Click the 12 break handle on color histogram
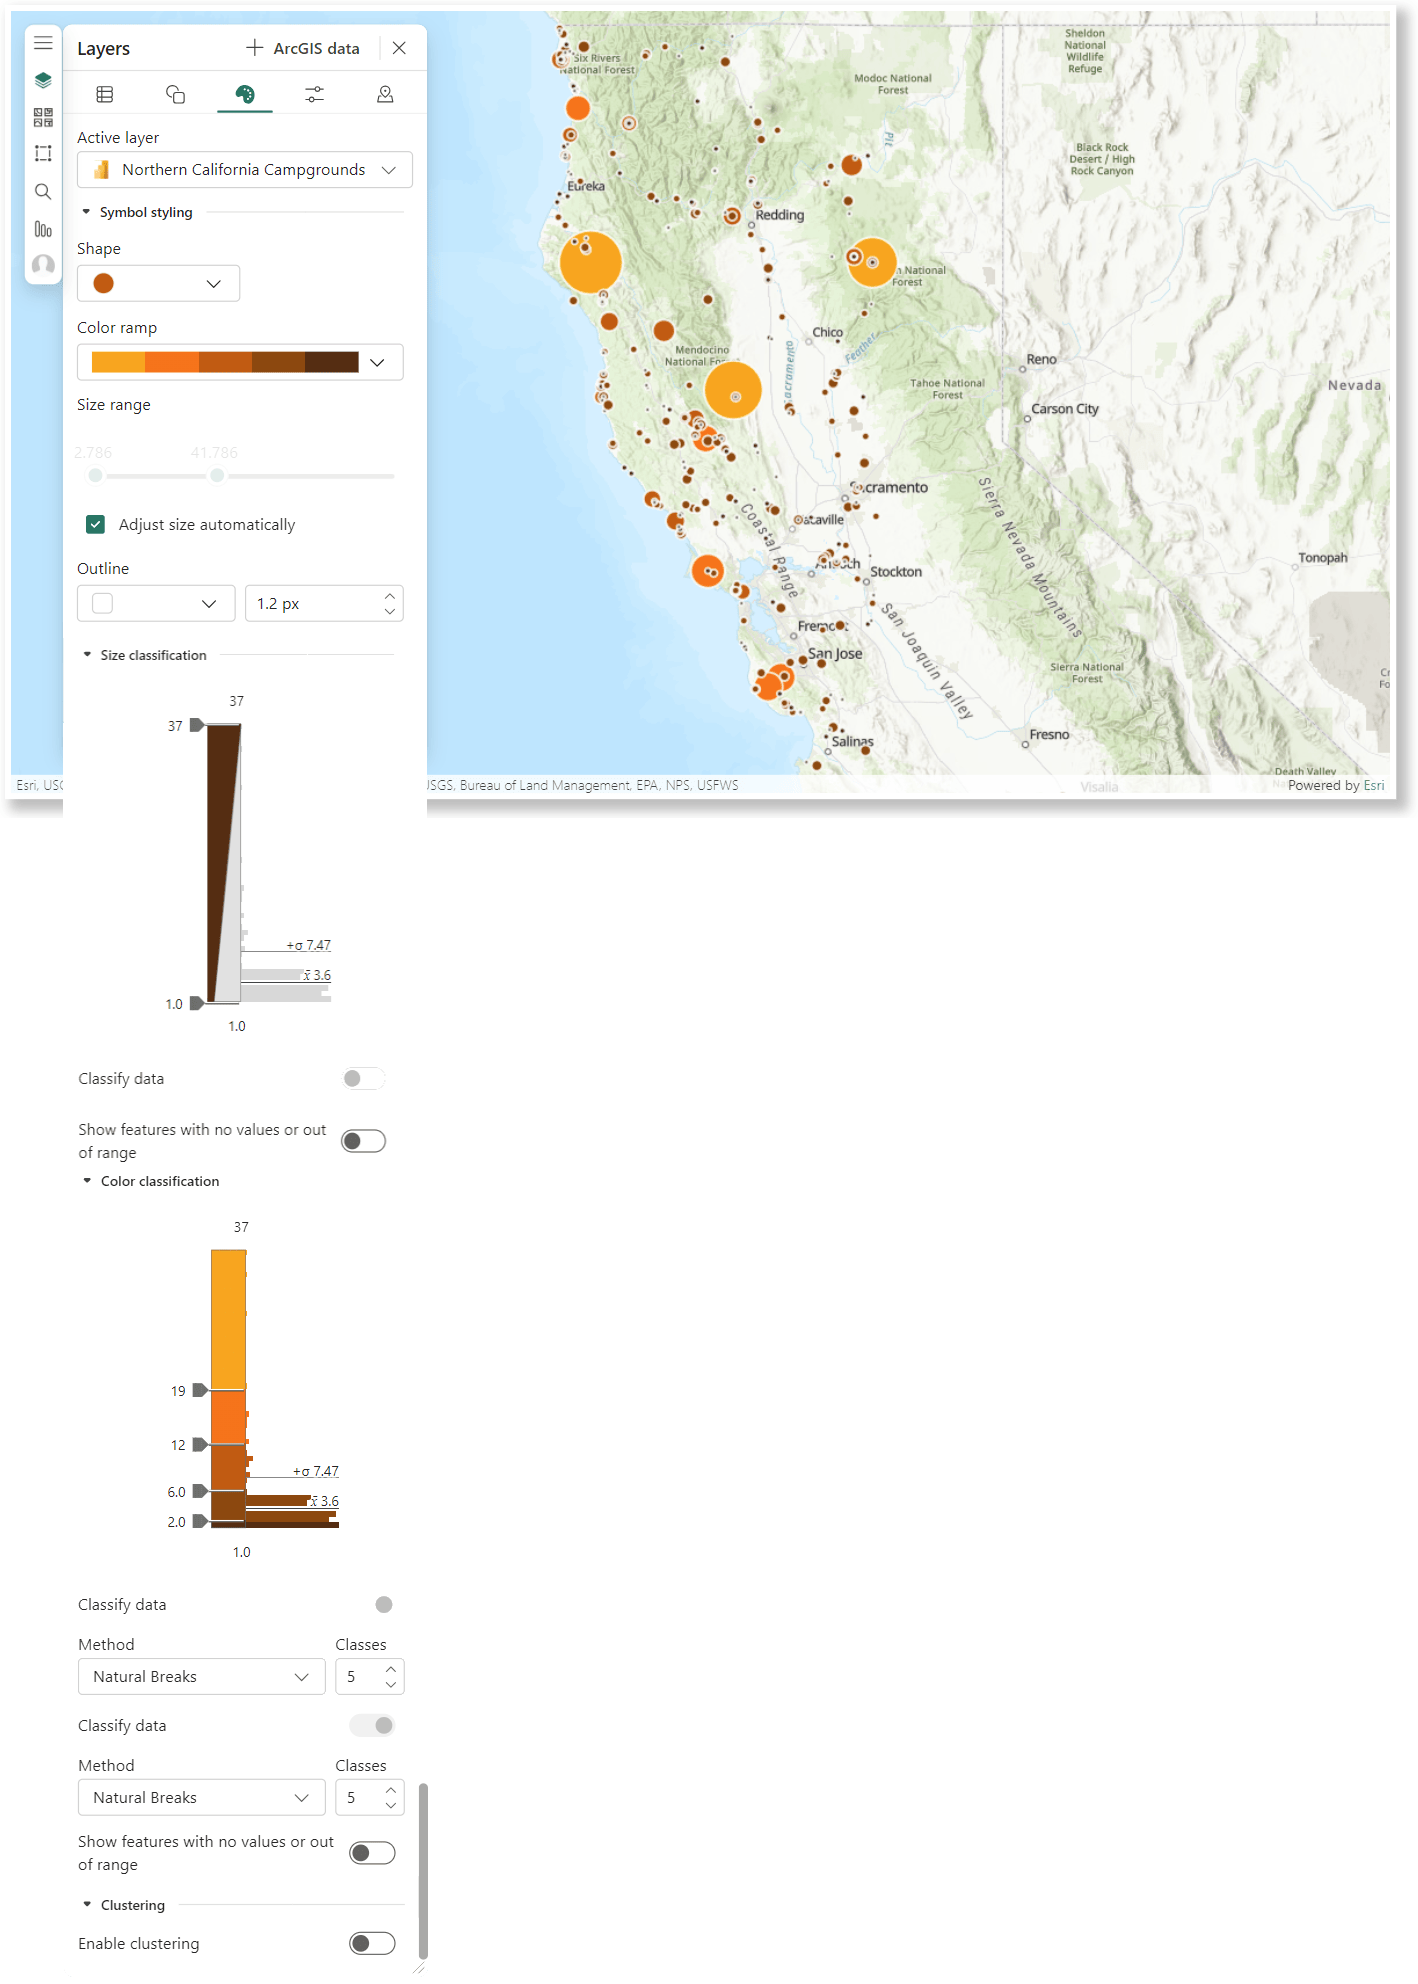This screenshot has height=1984, width=1418. click(200, 1444)
